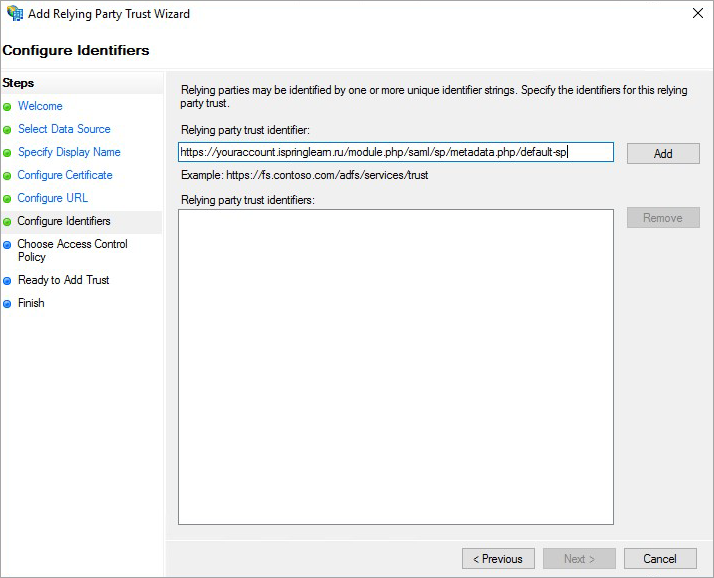This screenshot has width=714, height=578.
Task: Click blue bullet beside Choose Access Control Policy
Action: [7, 245]
